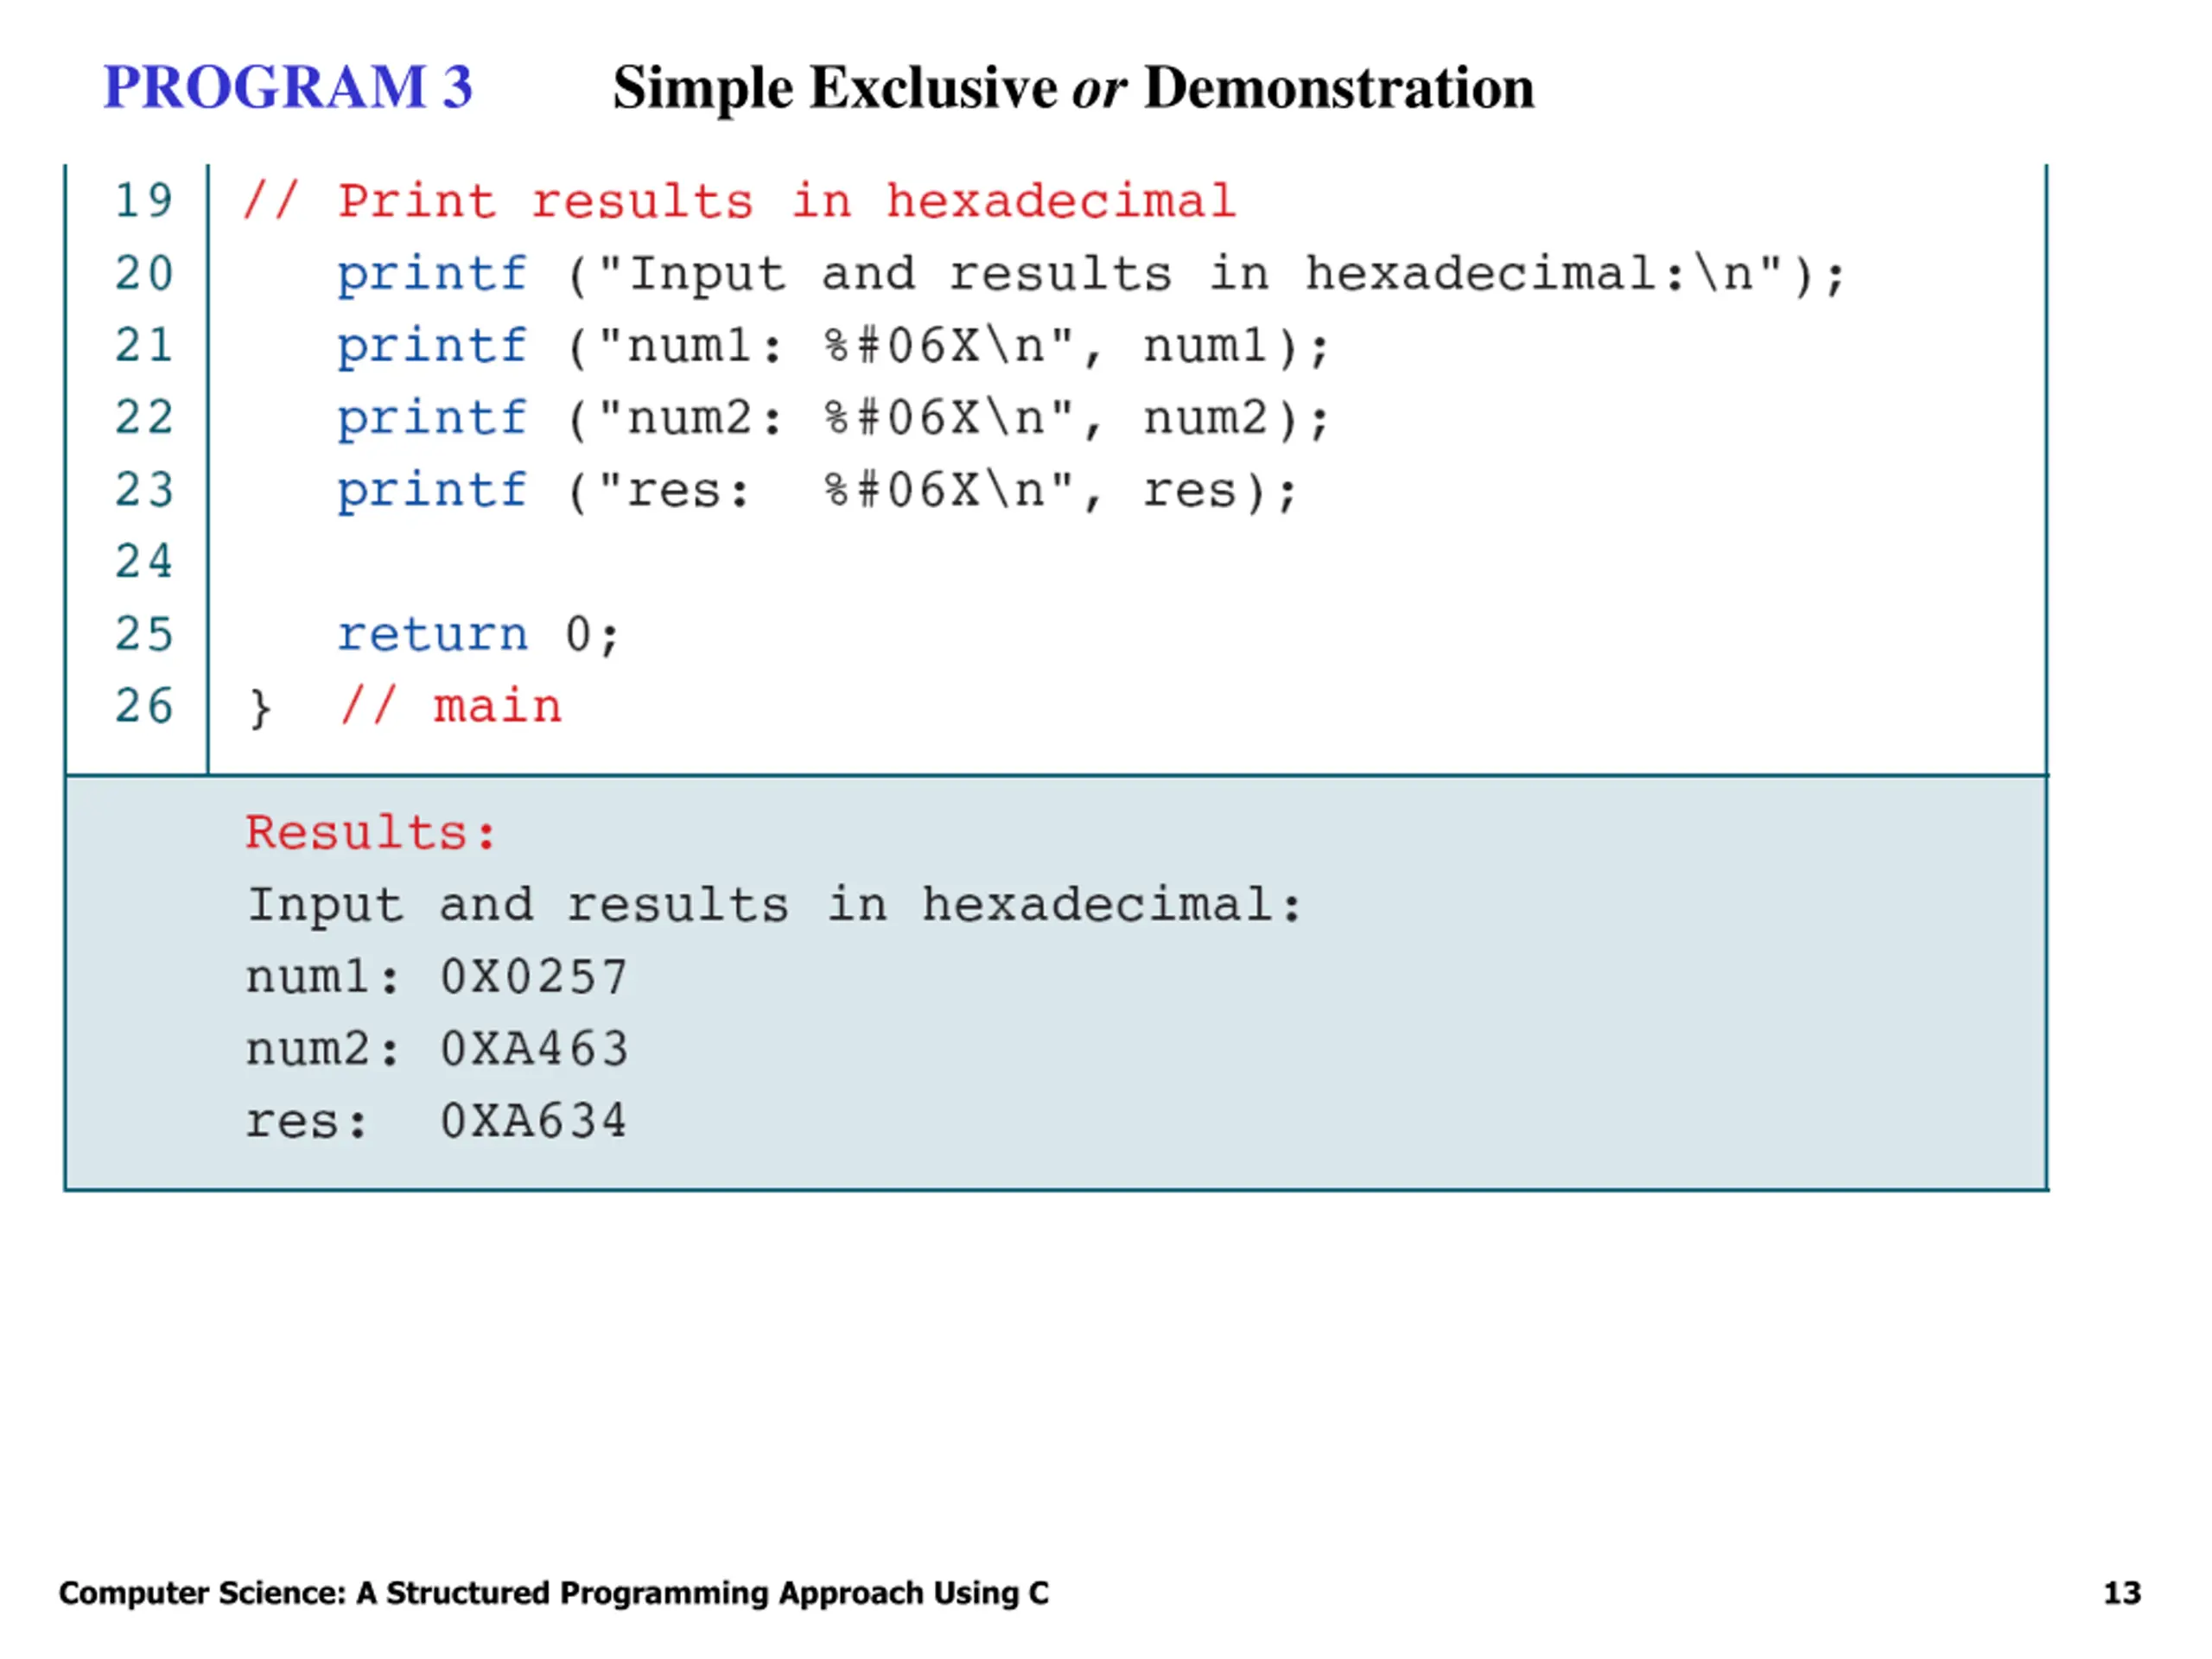Click the footer 'Computer Science: A Structured Programming Approach Using C'
This screenshot has height=1659, width=2212.
click(x=554, y=1593)
